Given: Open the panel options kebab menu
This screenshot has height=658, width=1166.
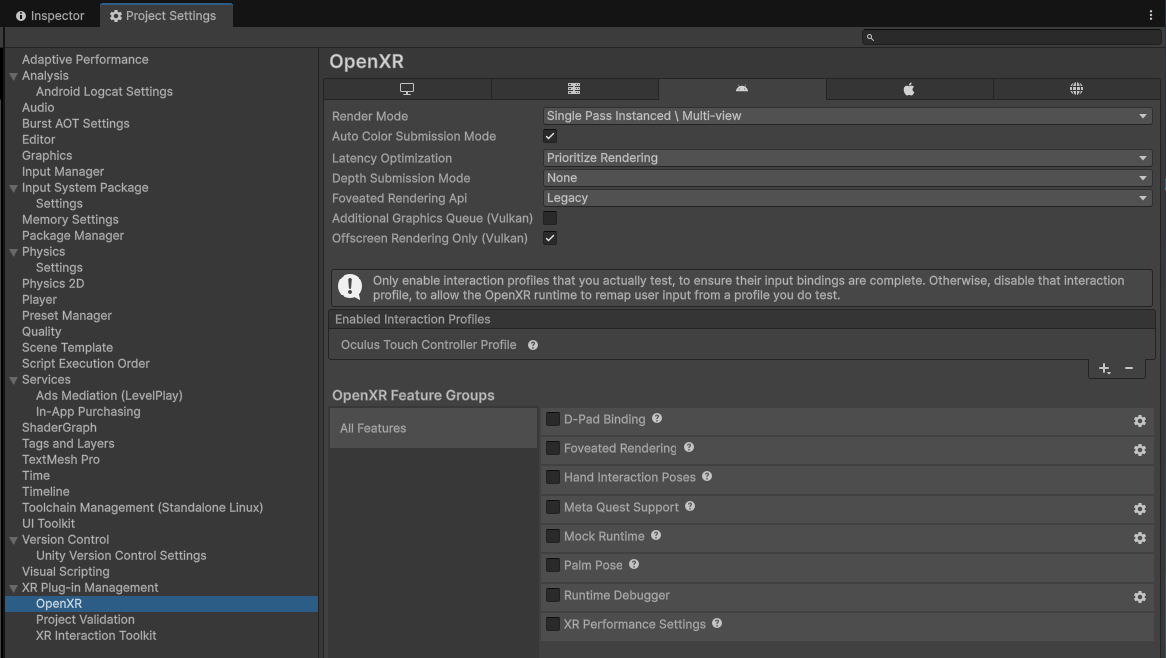Looking at the screenshot, I should point(1150,15).
